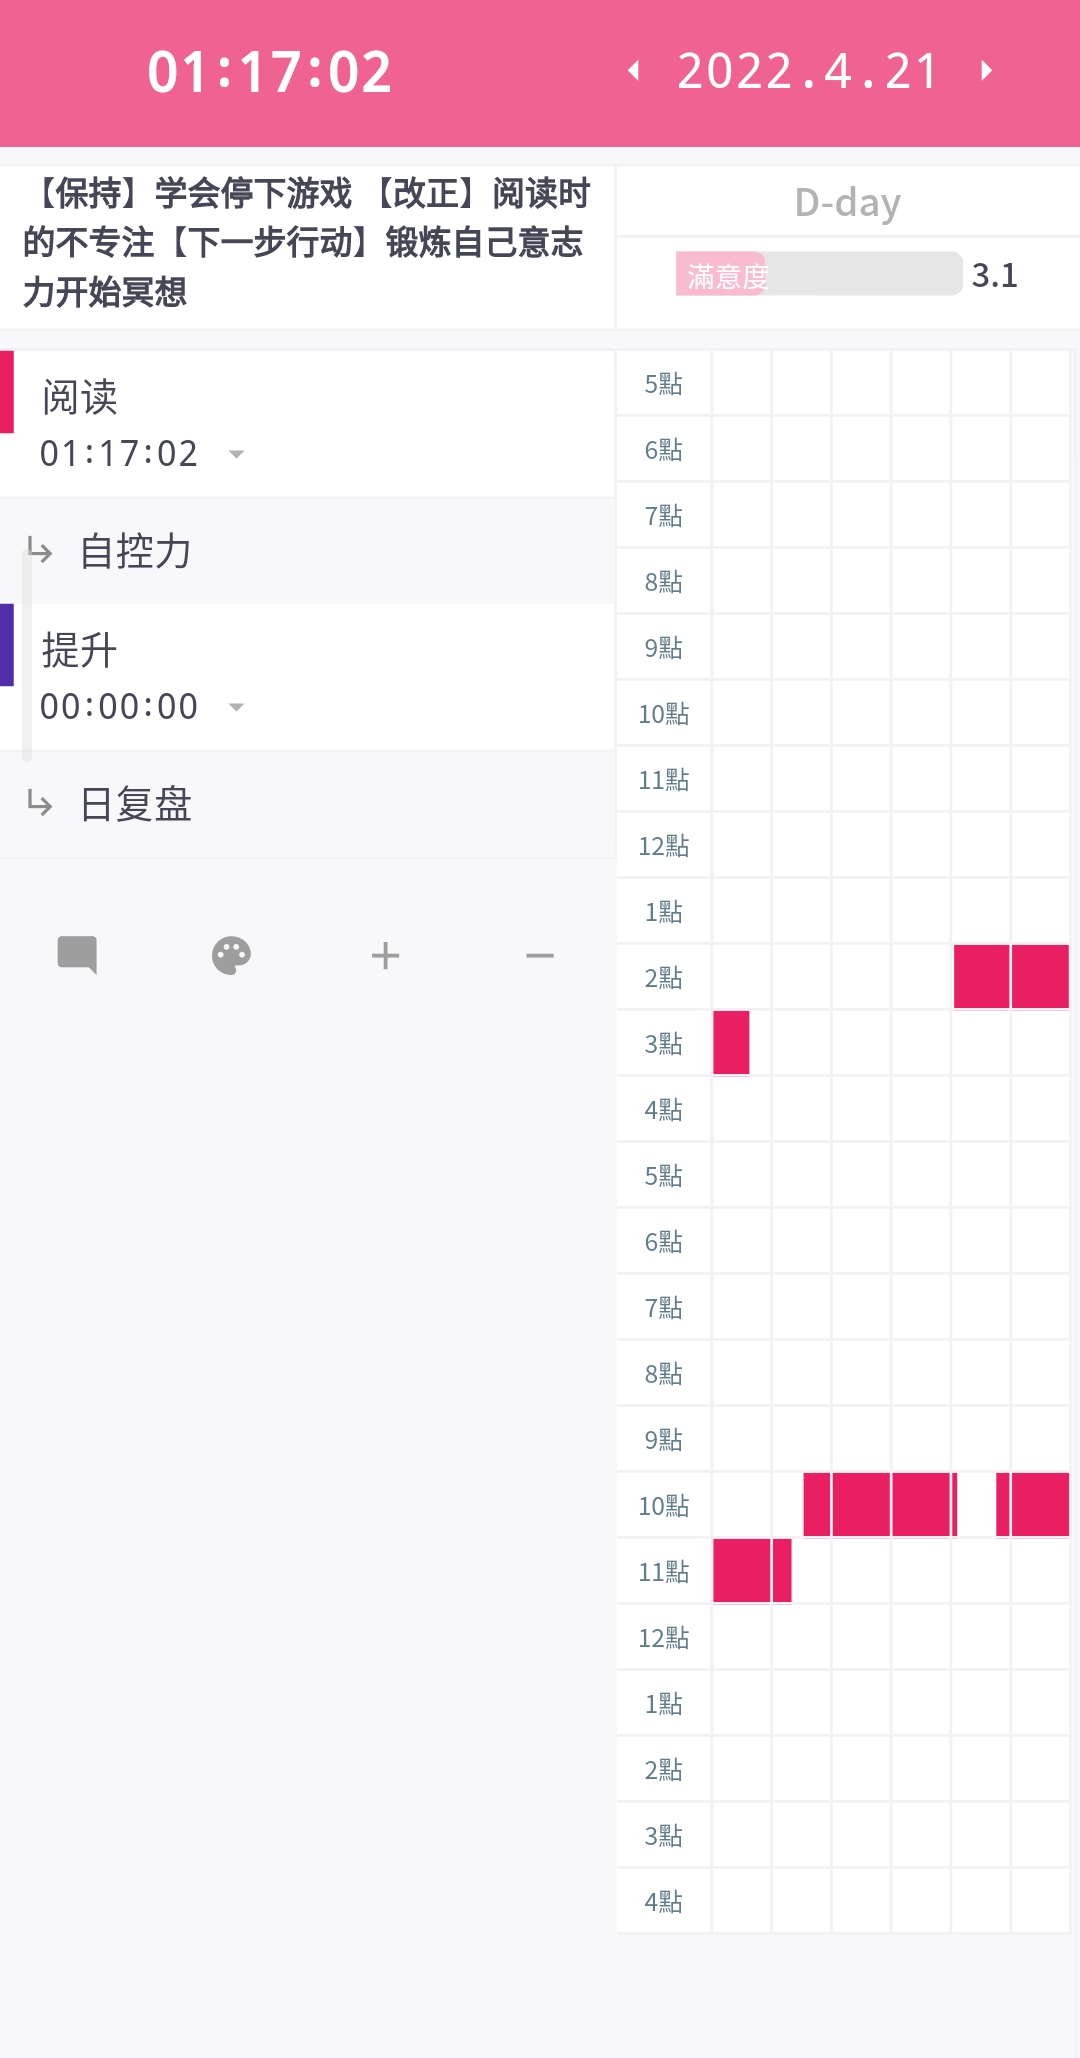Open the D-day section
The image size is (1080, 2058).
click(848, 202)
